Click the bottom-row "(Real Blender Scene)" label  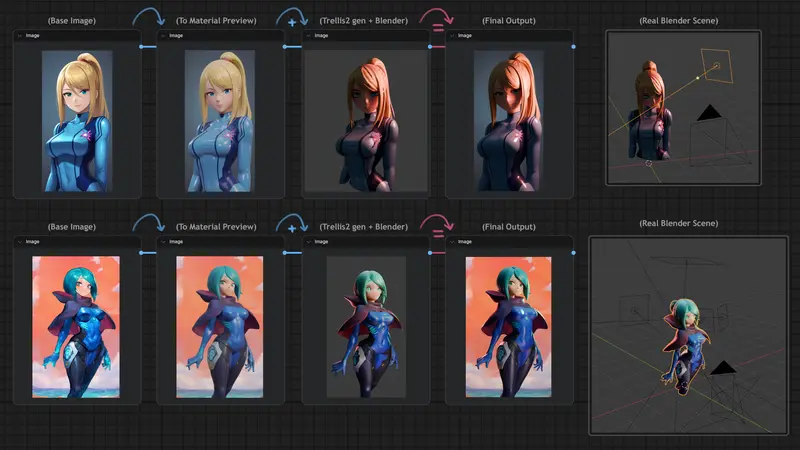[x=683, y=222]
